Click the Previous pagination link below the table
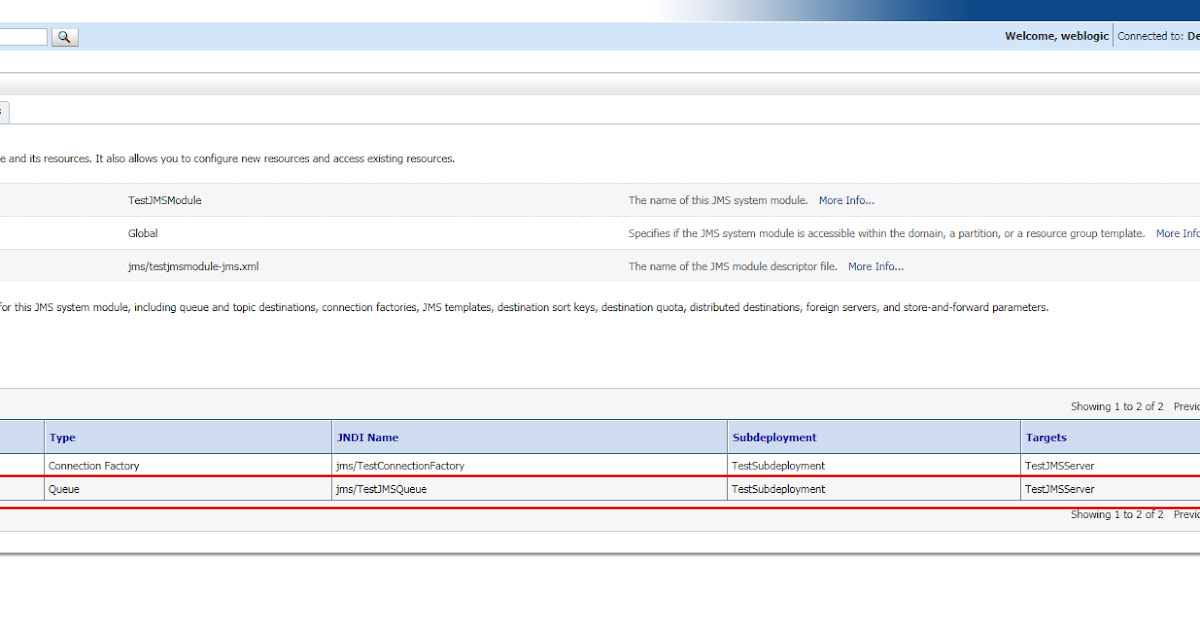The width and height of the screenshot is (1200, 630). click(1185, 514)
